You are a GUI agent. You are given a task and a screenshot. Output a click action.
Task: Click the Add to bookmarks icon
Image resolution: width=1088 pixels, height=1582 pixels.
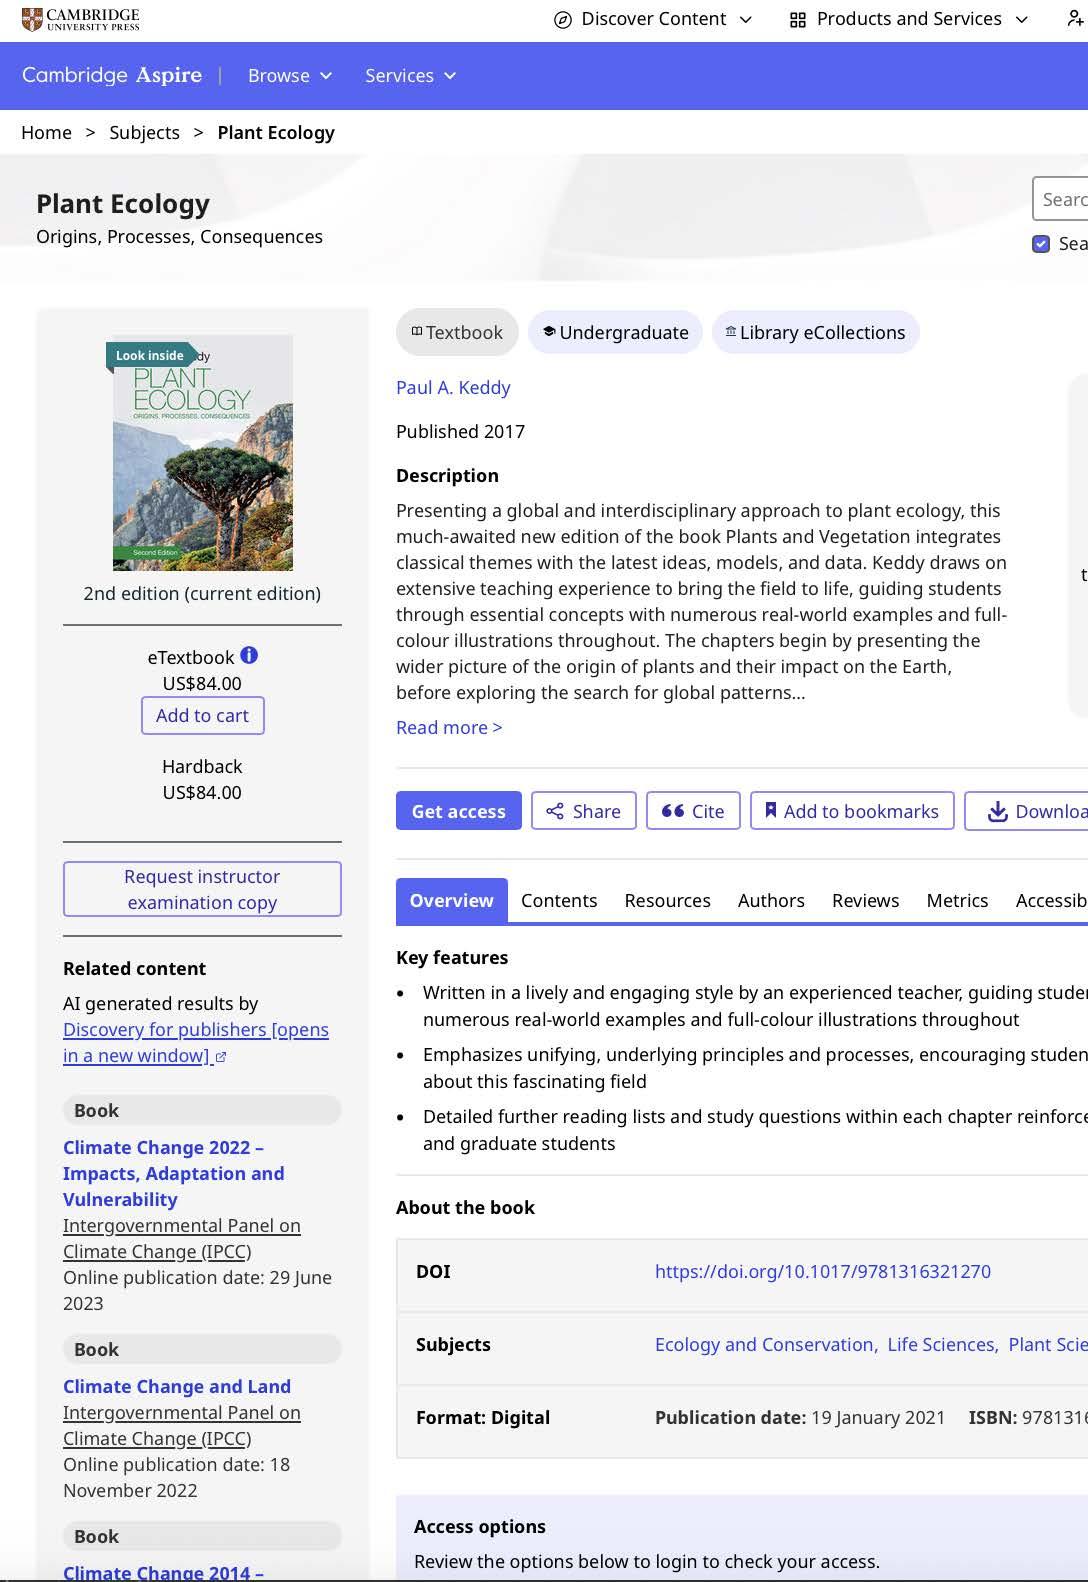point(771,810)
